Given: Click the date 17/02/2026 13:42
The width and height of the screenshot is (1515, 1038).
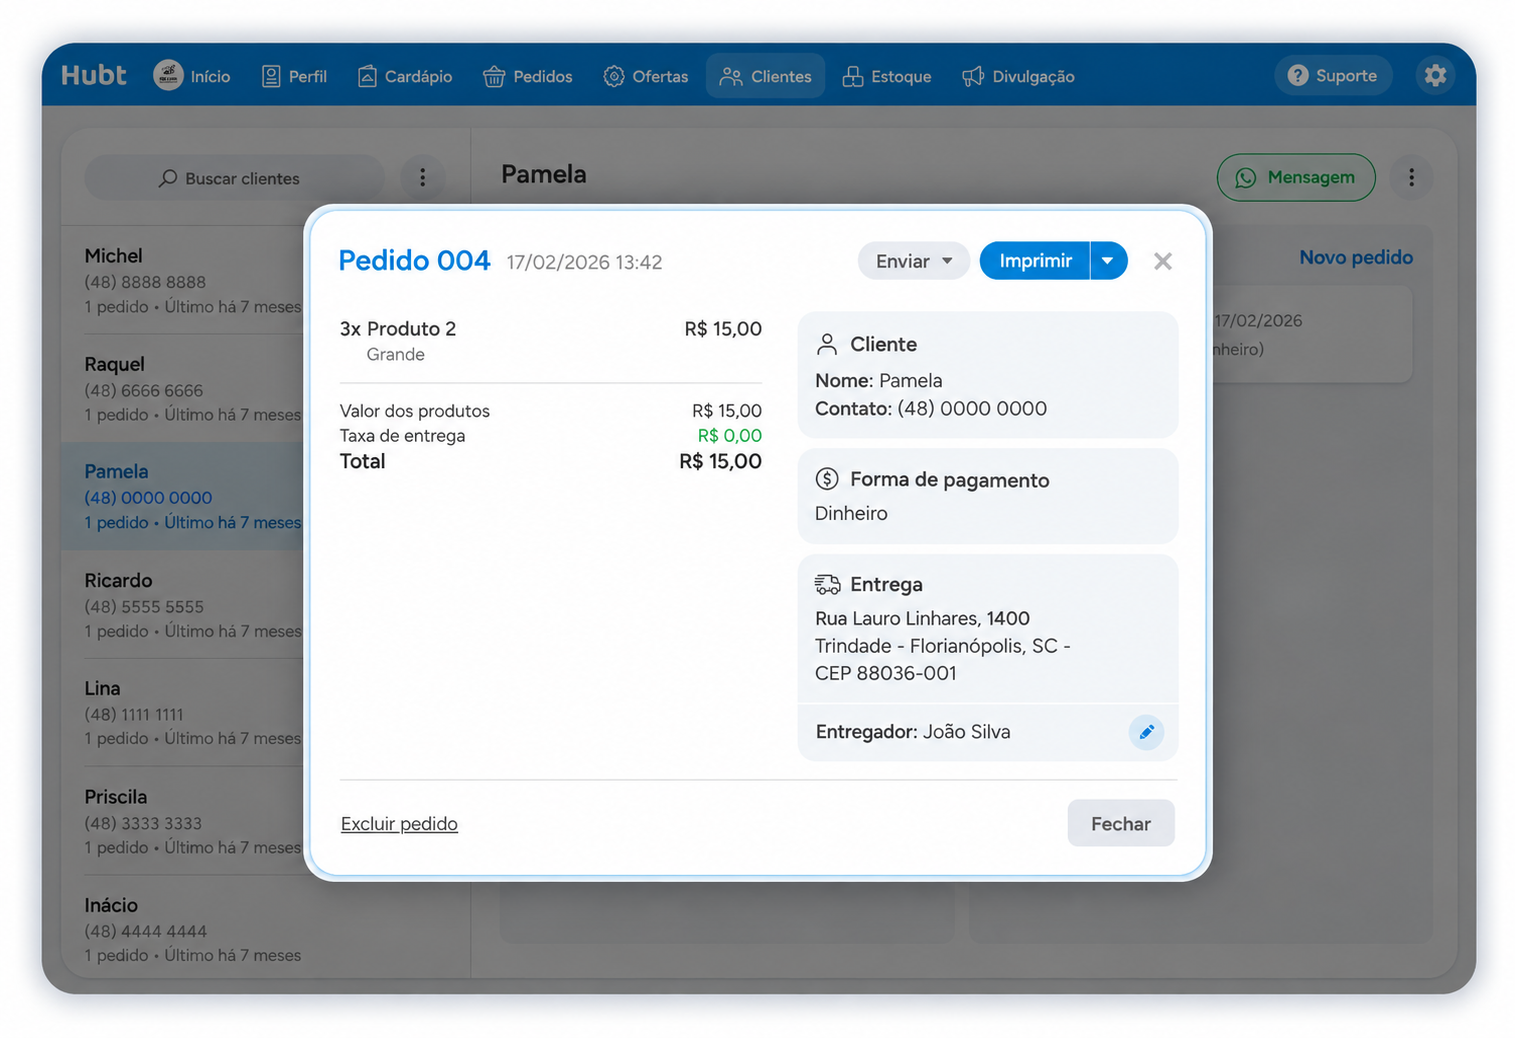Looking at the screenshot, I should click(x=584, y=262).
